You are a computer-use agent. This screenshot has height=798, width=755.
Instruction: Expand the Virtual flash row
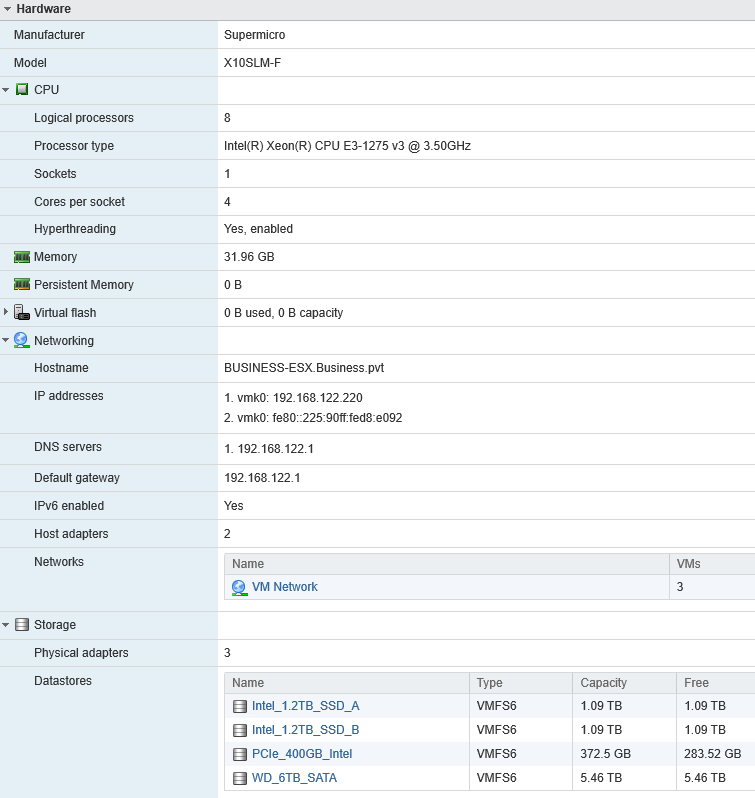click(x=6, y=313)
